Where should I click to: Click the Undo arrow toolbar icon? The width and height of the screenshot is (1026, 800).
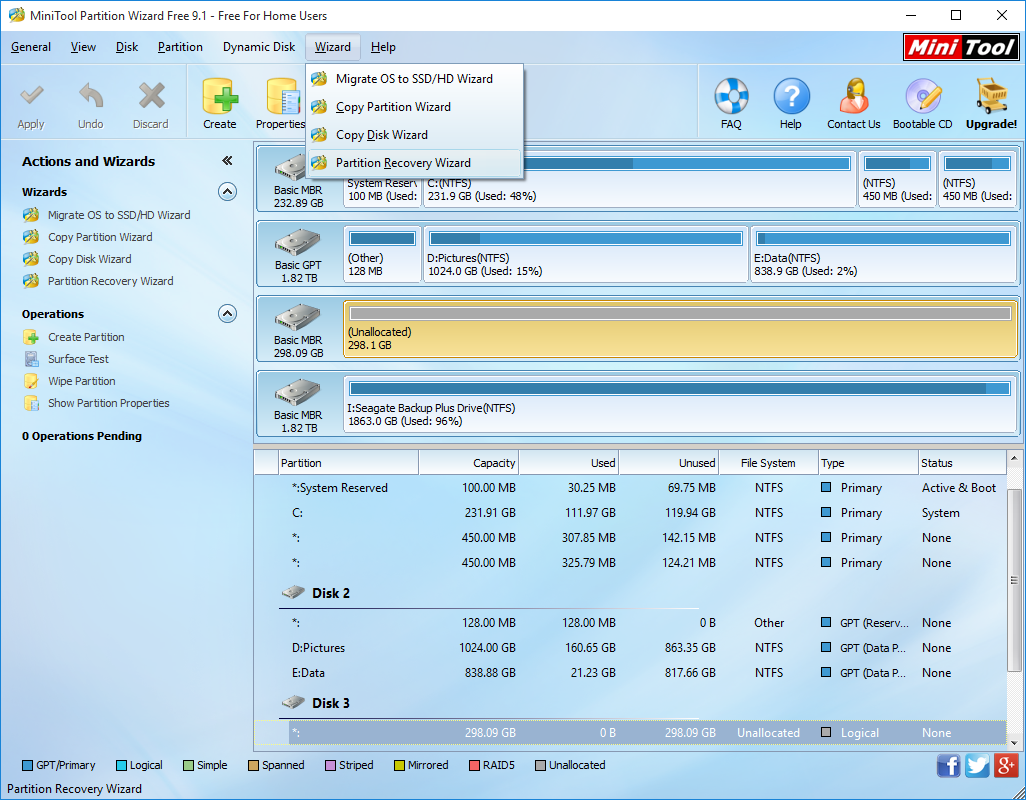(91, 96)
